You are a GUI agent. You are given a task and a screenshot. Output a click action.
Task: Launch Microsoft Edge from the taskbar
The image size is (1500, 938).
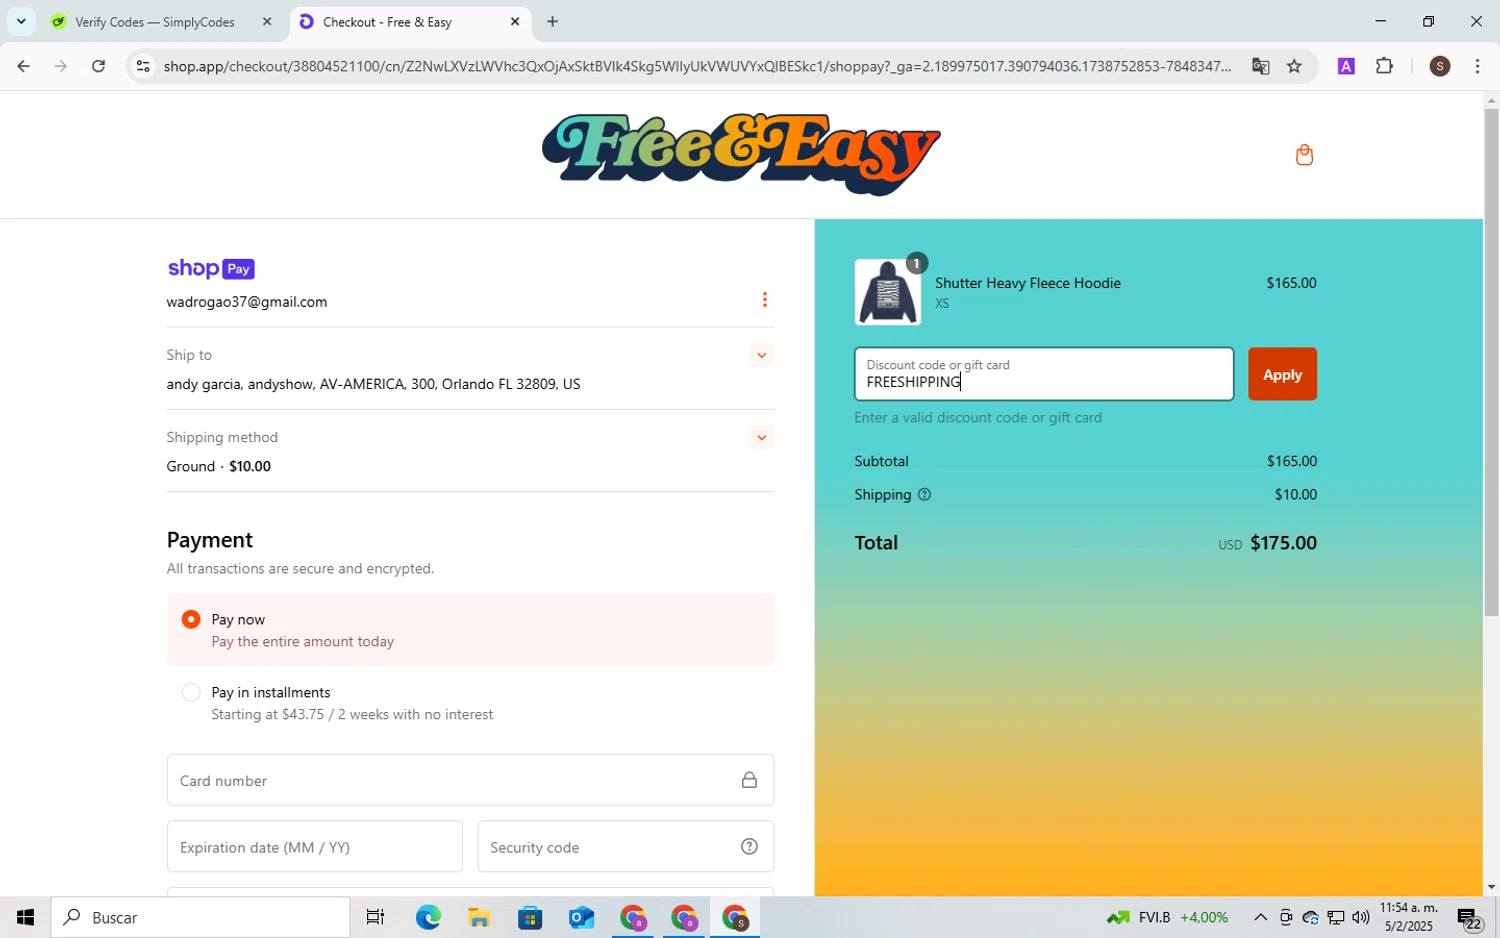(x=428, y=917)
